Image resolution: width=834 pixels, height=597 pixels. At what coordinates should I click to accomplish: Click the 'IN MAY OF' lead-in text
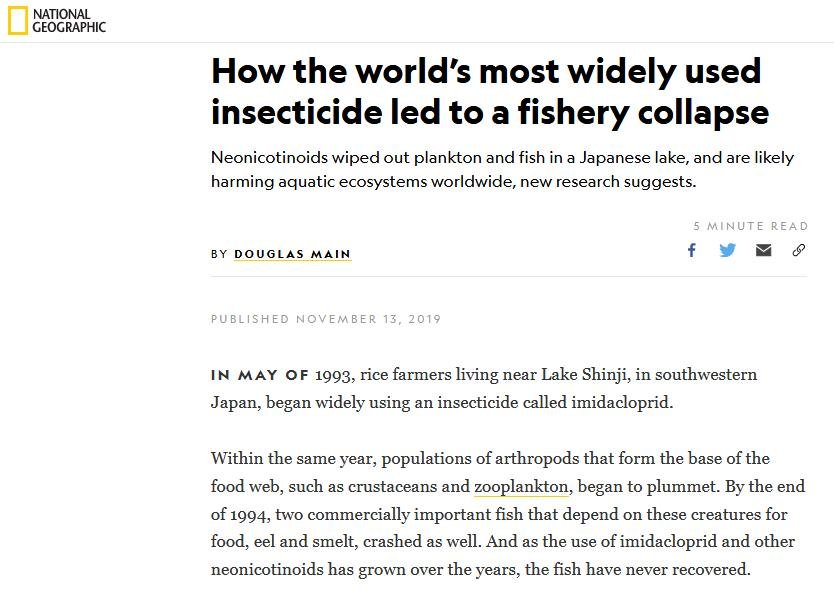[x=260, y=376]
